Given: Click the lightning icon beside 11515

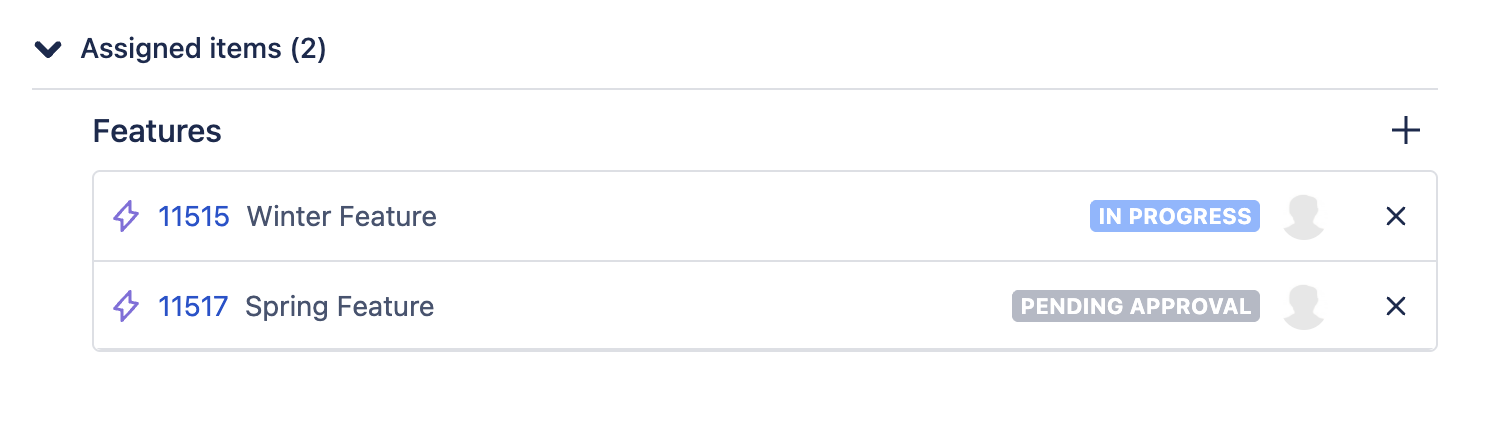Looking at the screenshot, I should [x=126, y=216].
